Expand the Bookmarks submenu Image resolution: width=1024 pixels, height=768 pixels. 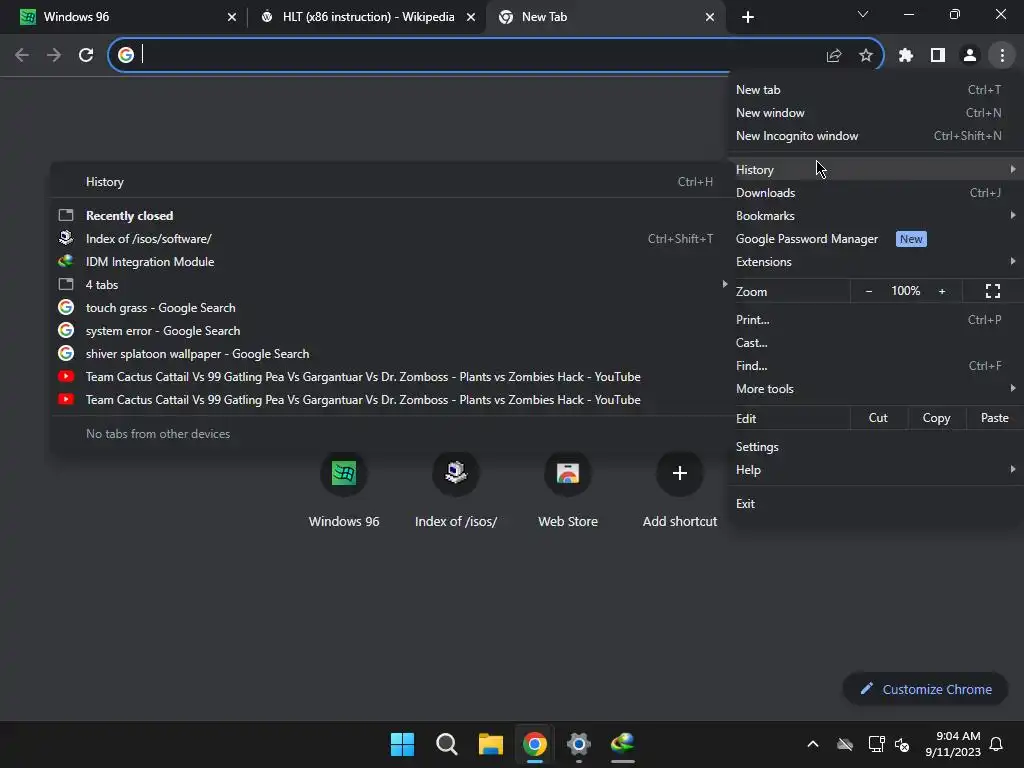[x=875, y=216]
